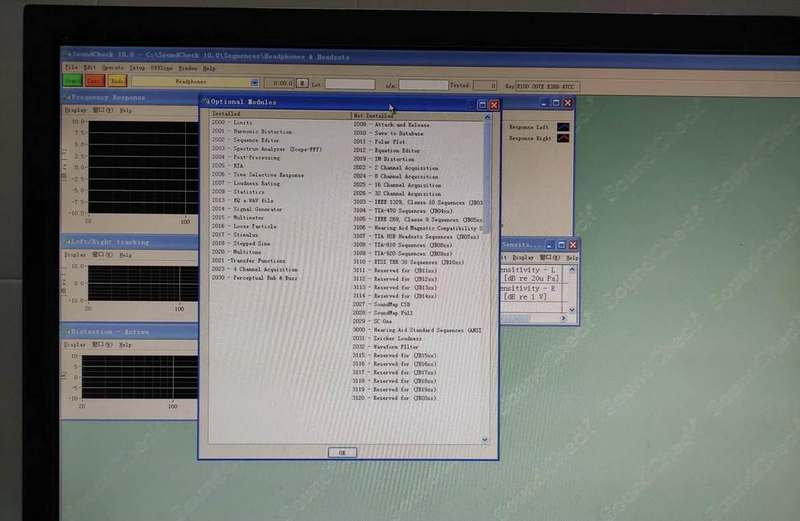Select '2014 - Signal Generator' row

tap(246, 209)
